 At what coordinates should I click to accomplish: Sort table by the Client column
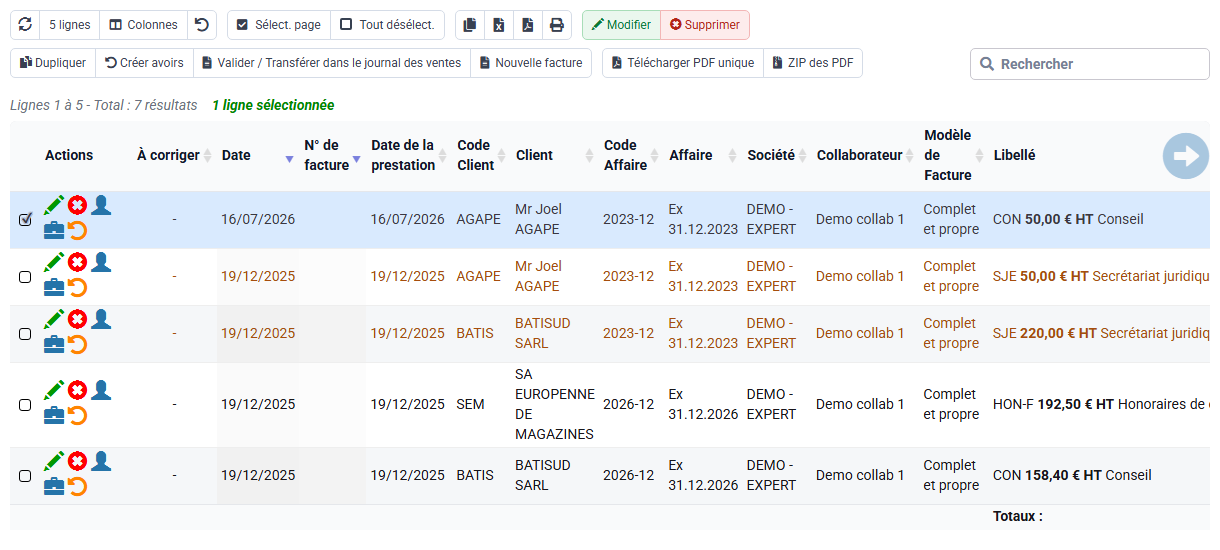click(x=555, y=156)
